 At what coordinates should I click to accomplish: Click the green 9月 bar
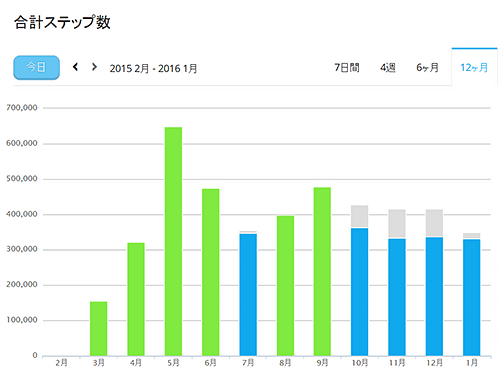pos(322,272)
